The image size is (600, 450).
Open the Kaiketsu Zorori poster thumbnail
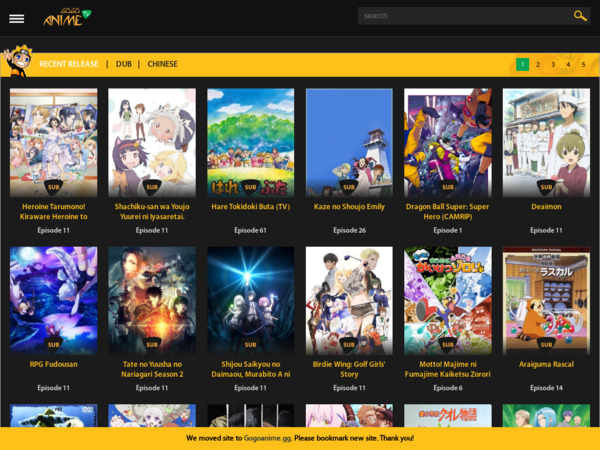[x=448, y=300]
